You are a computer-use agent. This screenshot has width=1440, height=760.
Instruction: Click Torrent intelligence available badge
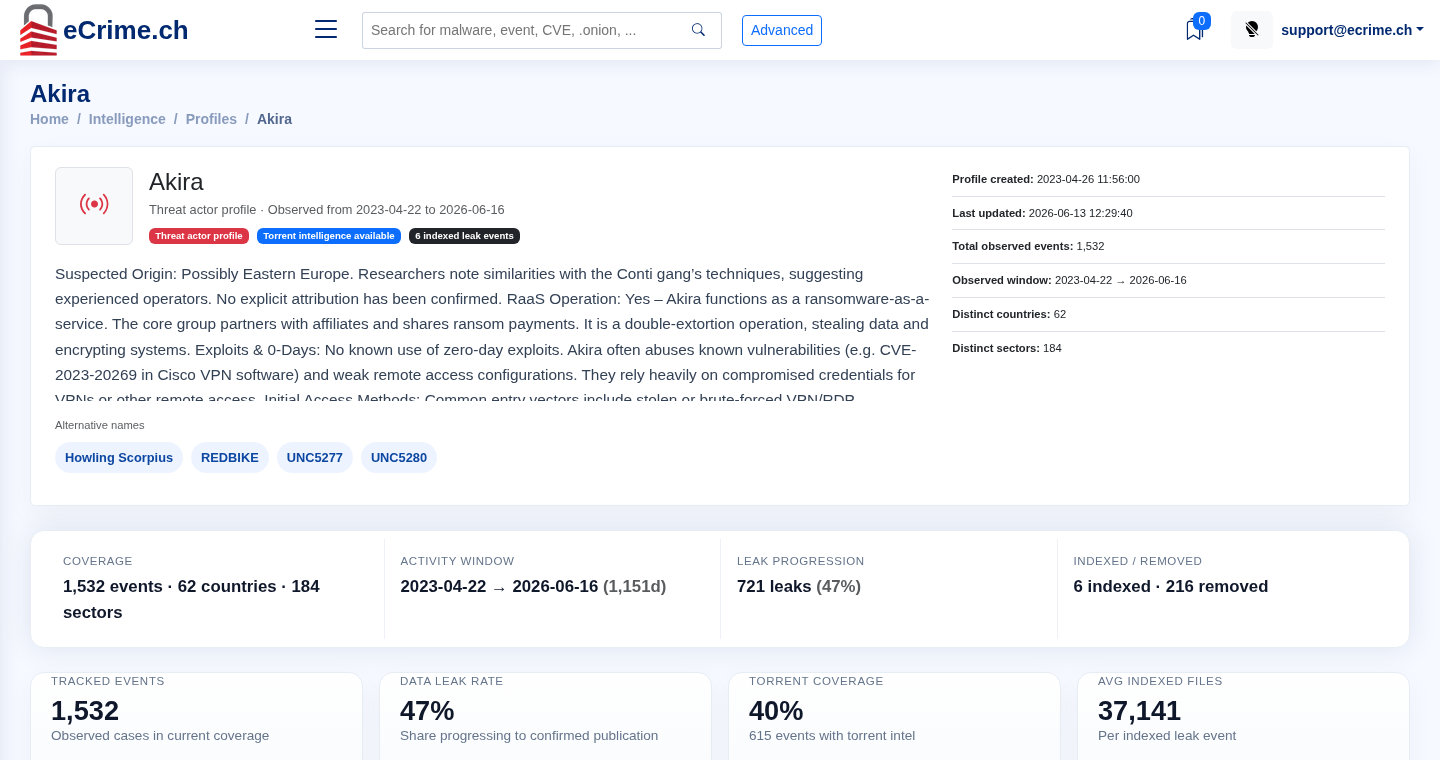click(x=329, y=236)
